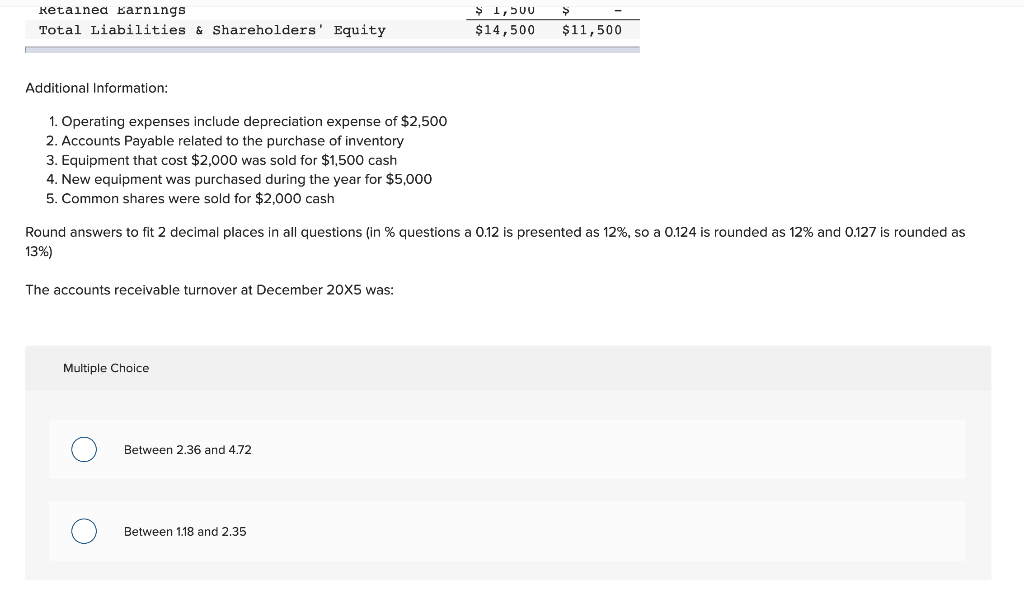Click the answer option Between 2.36 and 4.72

point(187,450)
